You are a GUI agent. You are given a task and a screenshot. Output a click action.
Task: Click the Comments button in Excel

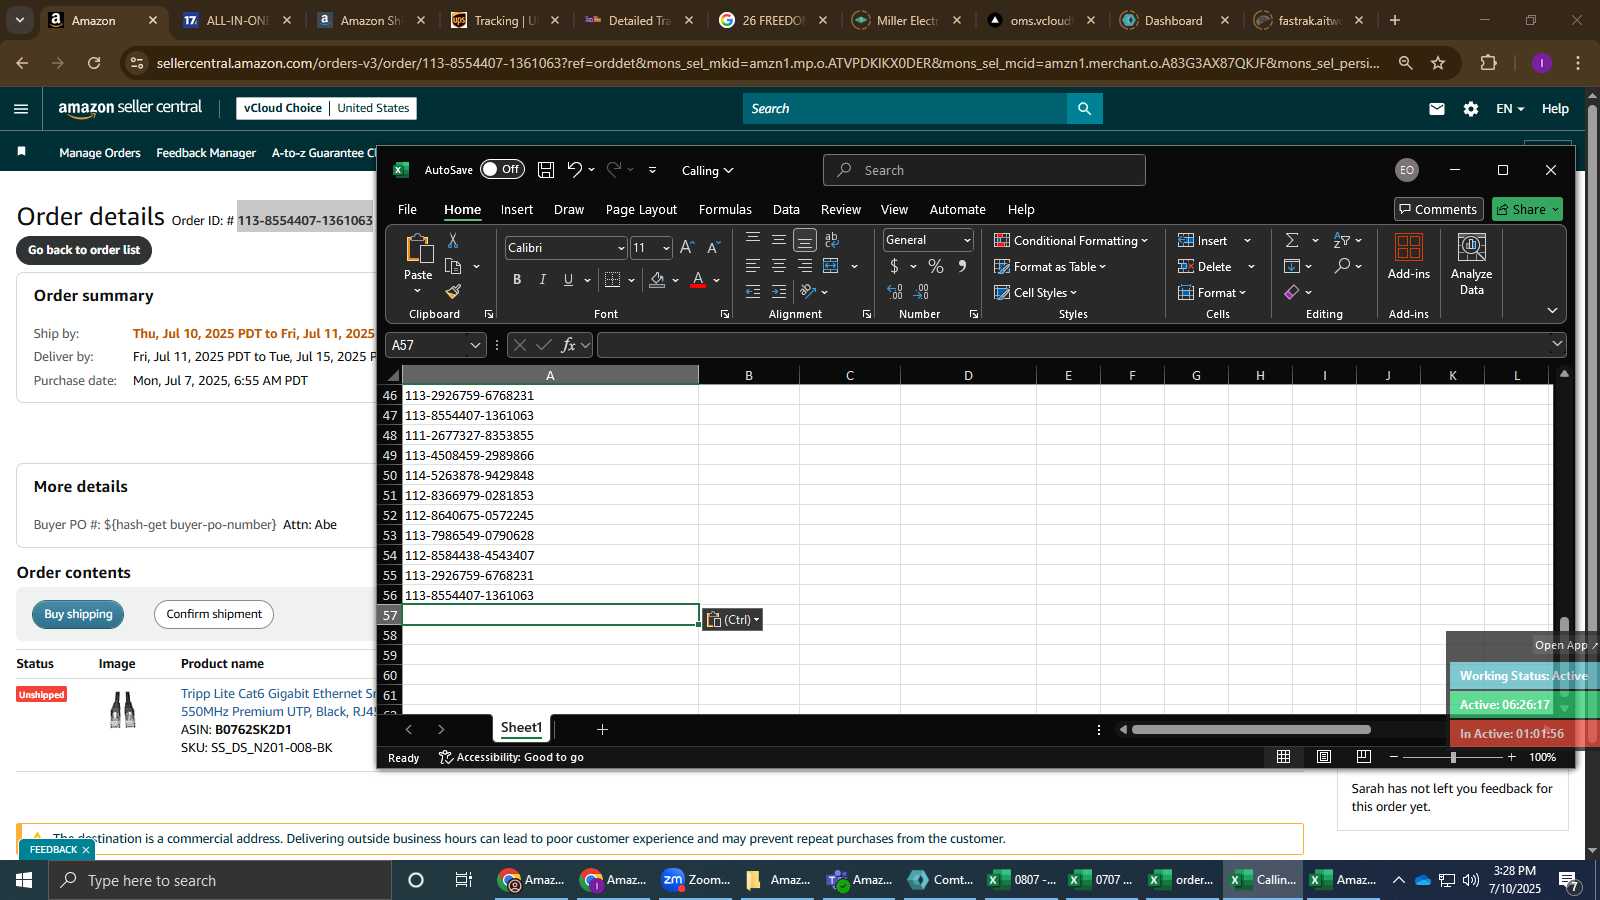tap(1439, 209)
